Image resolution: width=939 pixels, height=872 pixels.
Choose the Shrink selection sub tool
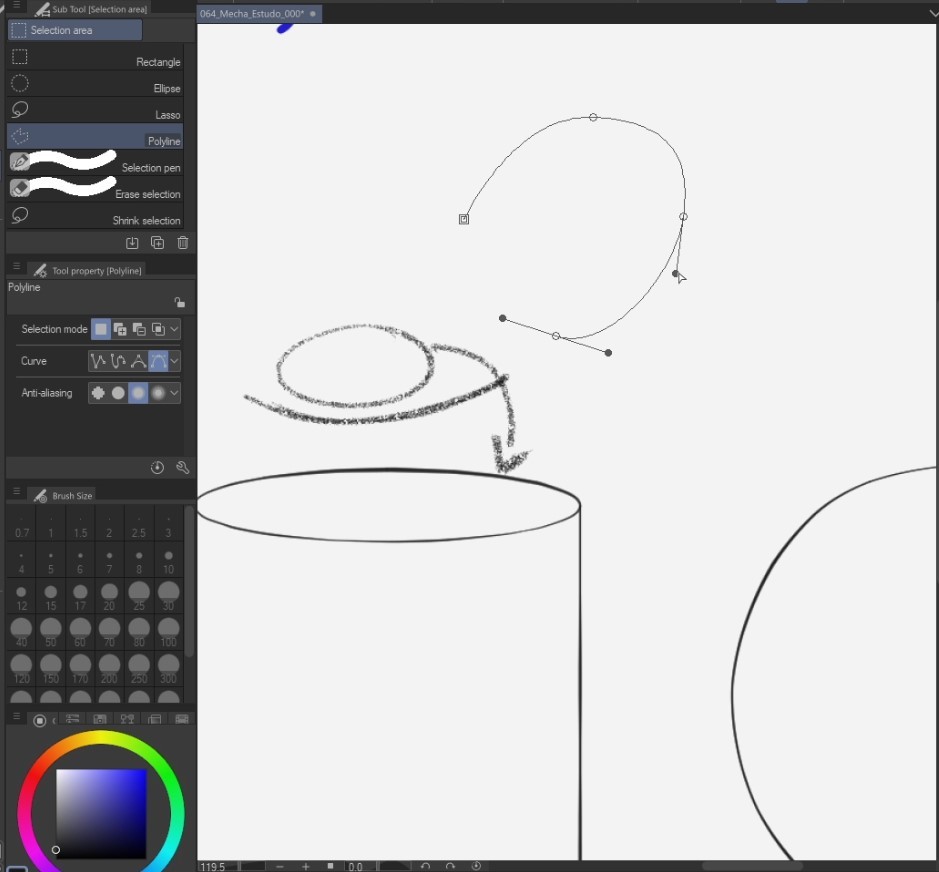(x=95, y=216)
